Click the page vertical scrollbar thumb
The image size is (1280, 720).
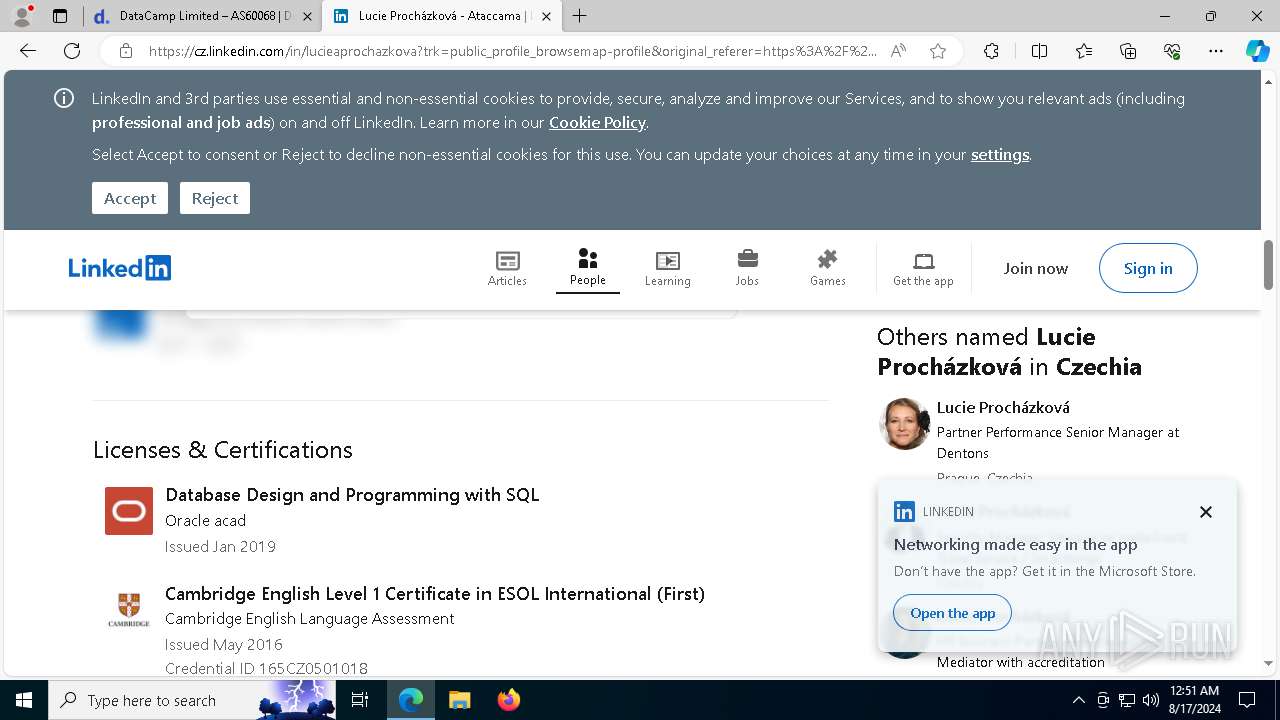1269,265
